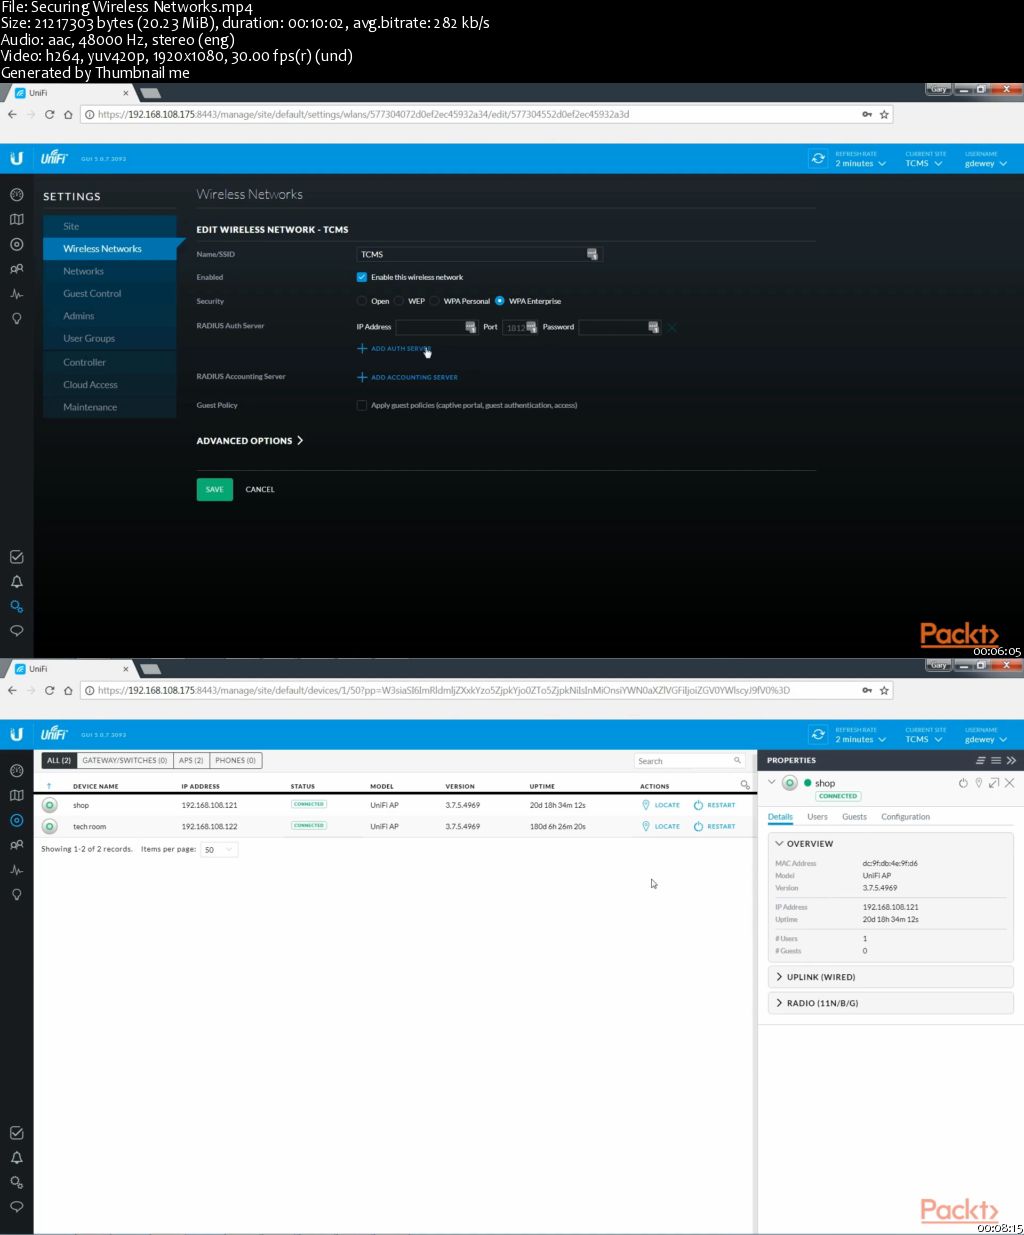Open Items per page 50 dropdown
Image resolution: width=1024 pixels, height=1235 pixels.
tap(219, 850)
